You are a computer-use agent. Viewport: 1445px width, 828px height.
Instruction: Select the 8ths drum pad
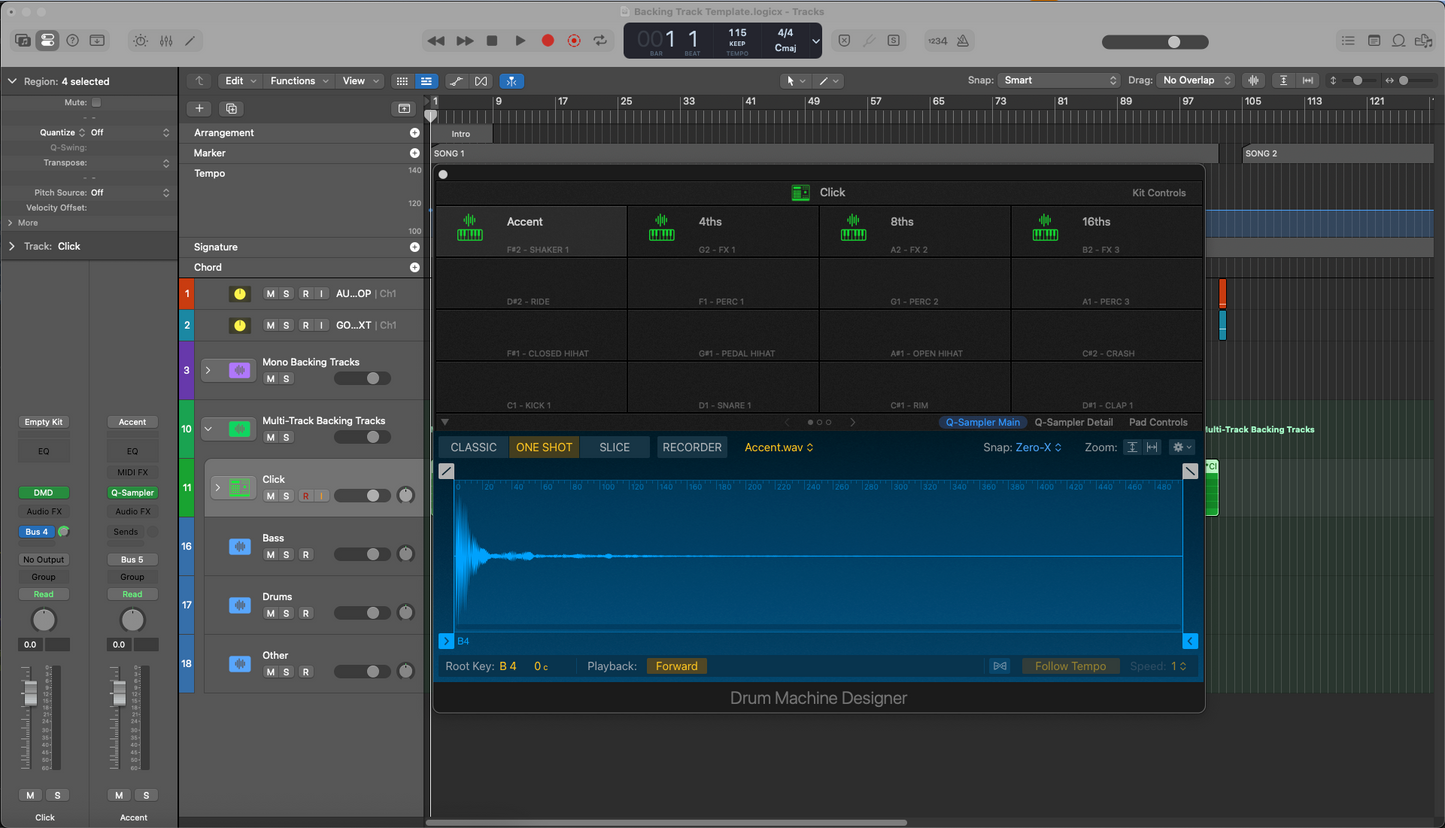click(x=914, y=231)
